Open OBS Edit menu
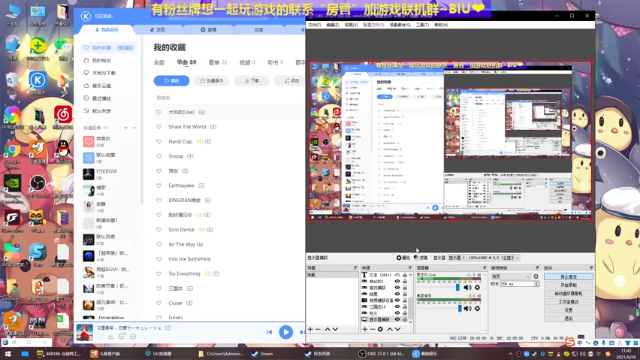The image size is (640, 360). tap(333, 25)
